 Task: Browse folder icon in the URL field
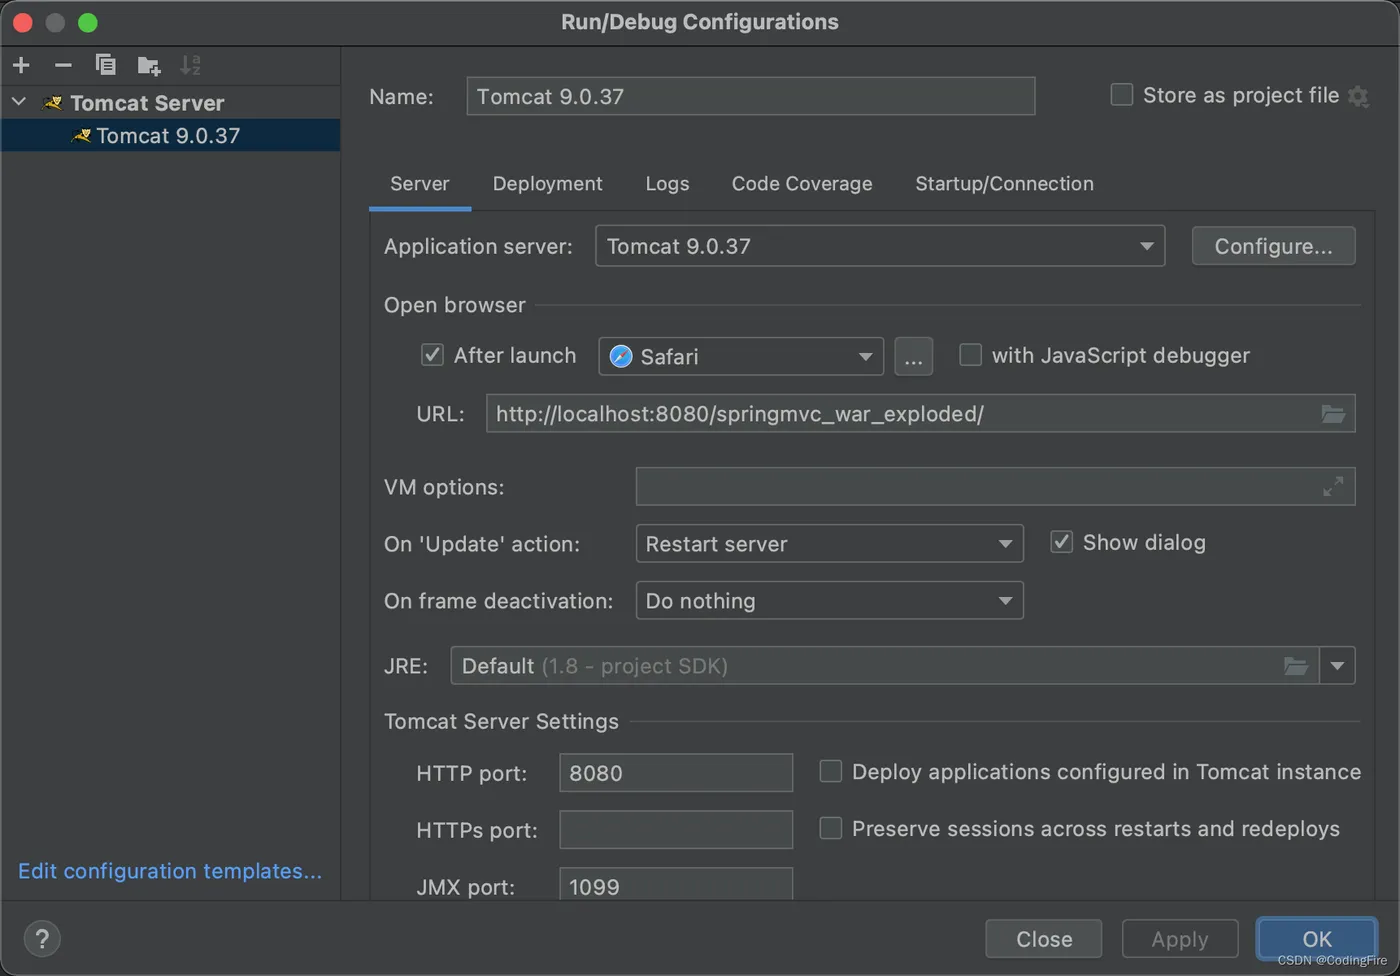pyautogui.click(x=1333, y=414)
